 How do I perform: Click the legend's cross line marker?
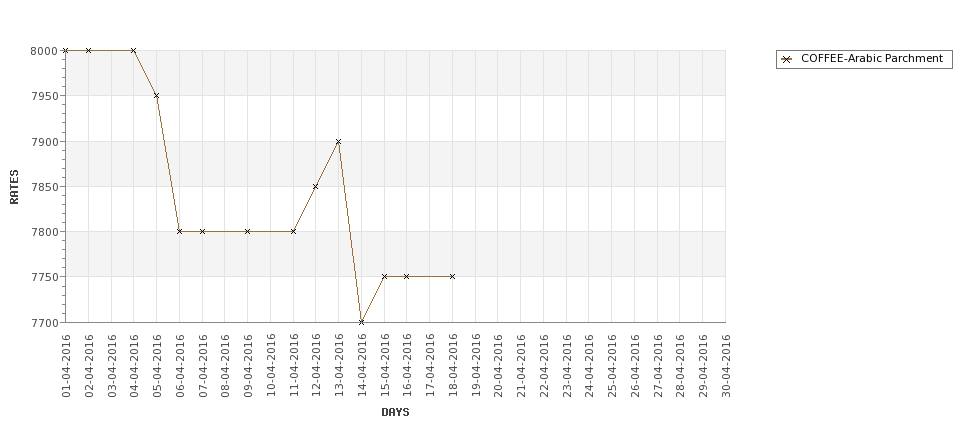[x=787, y=60]
